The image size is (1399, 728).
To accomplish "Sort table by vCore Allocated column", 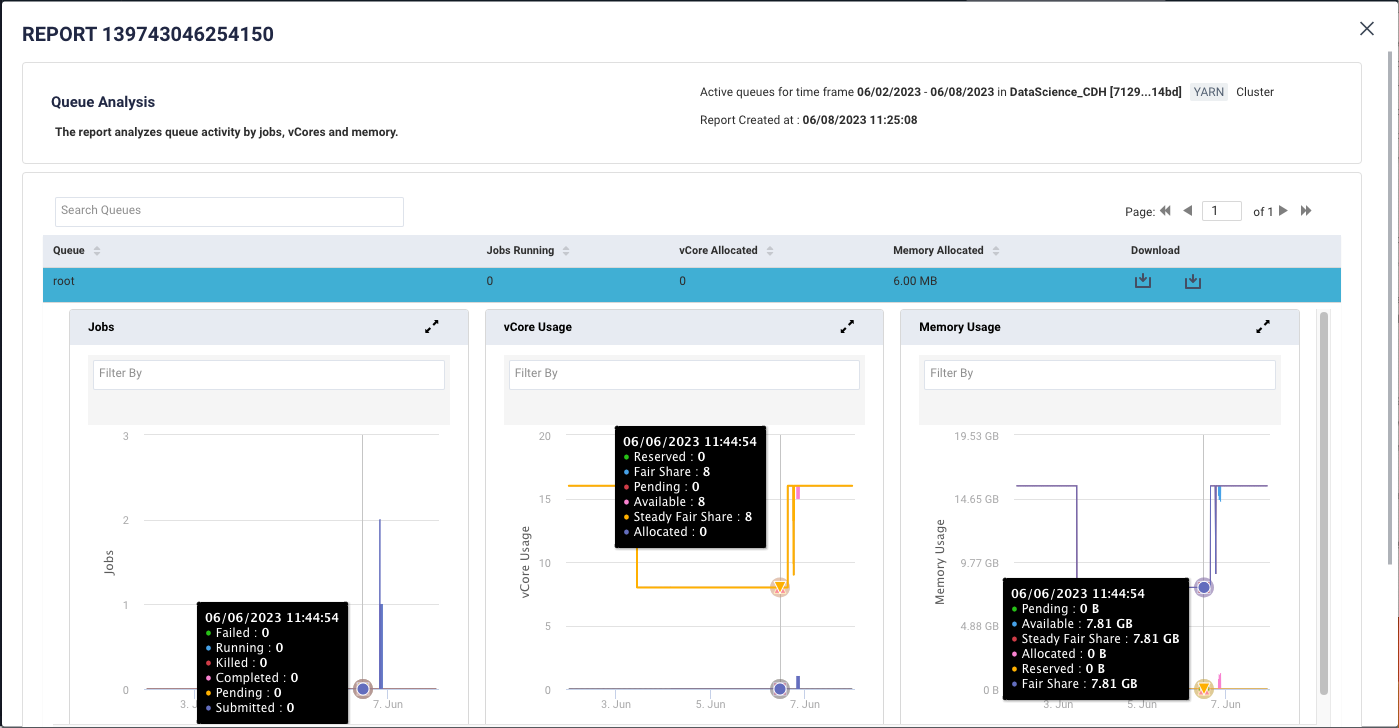I will [x=770, y=251].
